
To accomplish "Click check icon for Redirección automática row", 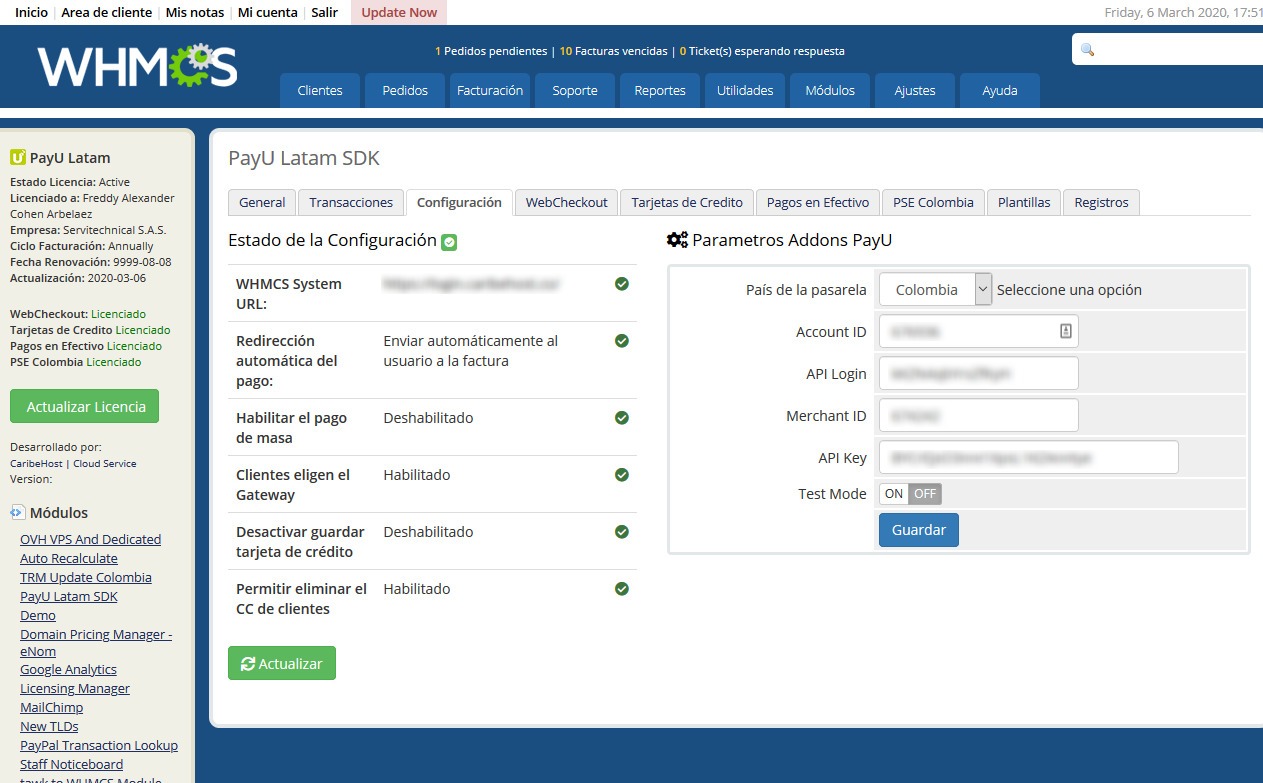I will (x=622, y=341).
